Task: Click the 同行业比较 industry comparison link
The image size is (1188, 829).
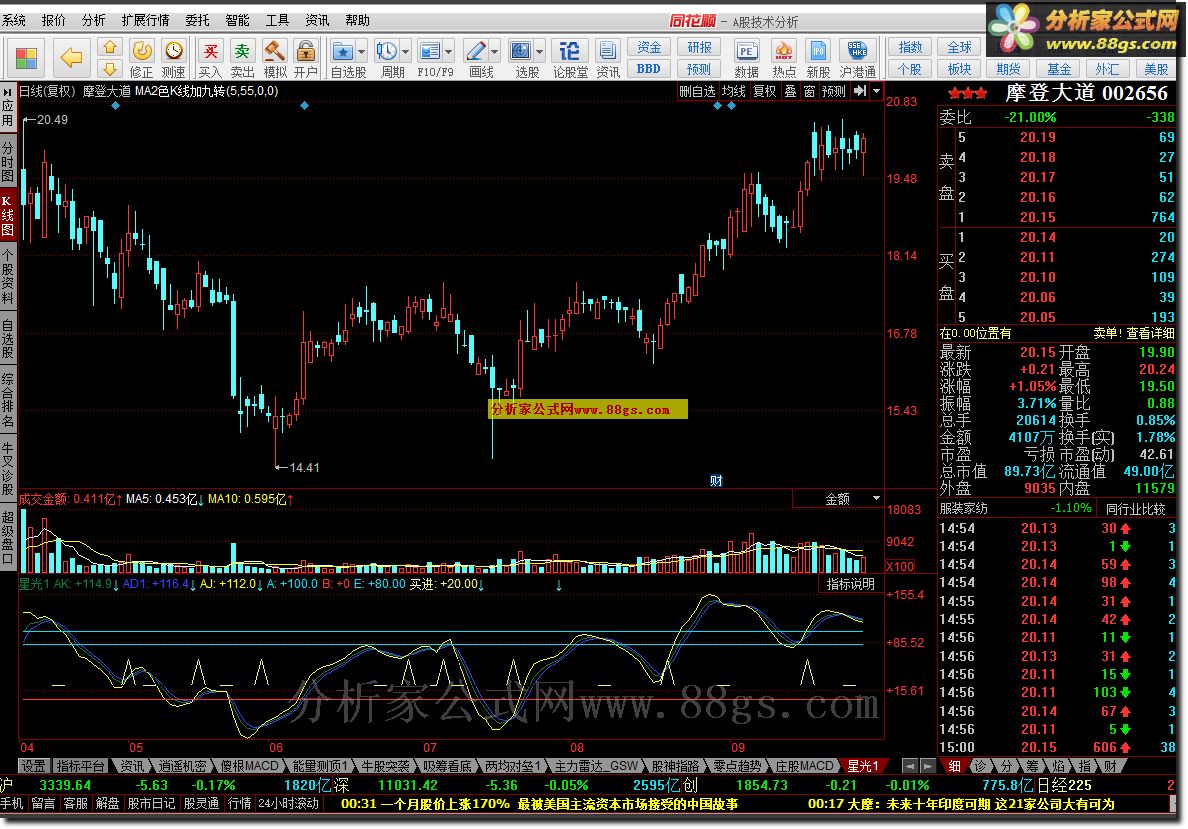Action: 1135,508
